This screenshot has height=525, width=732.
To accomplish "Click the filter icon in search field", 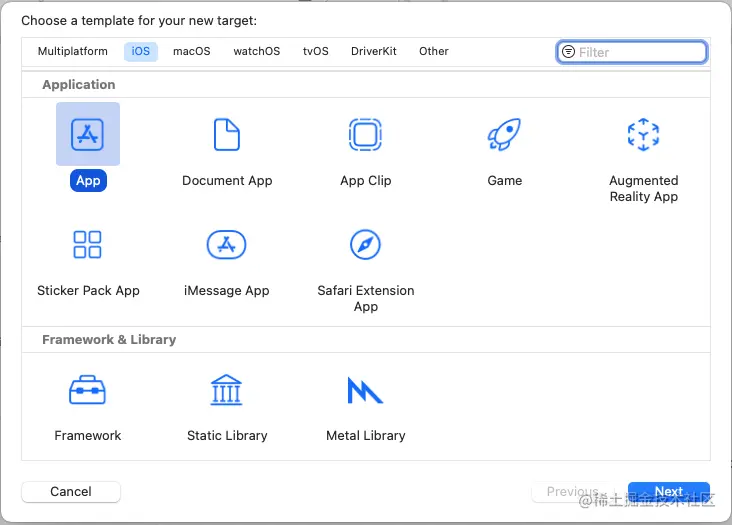I will point(568,52).
